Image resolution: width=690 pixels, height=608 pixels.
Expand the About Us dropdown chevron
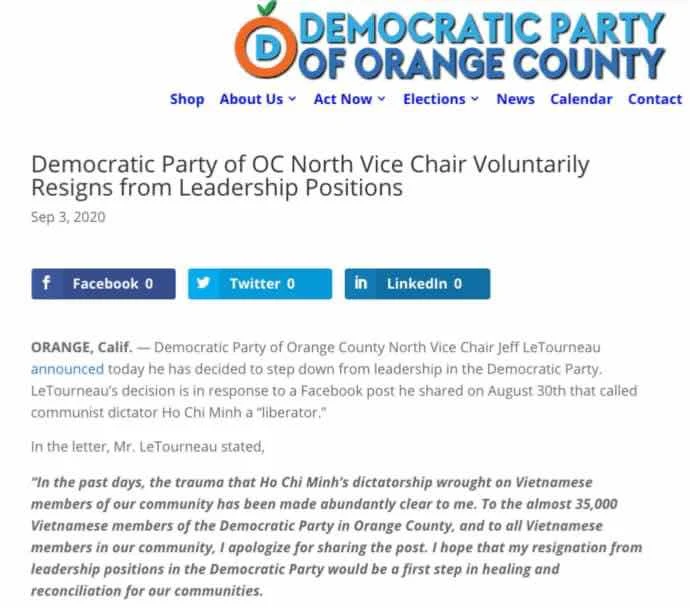[292, 99]
